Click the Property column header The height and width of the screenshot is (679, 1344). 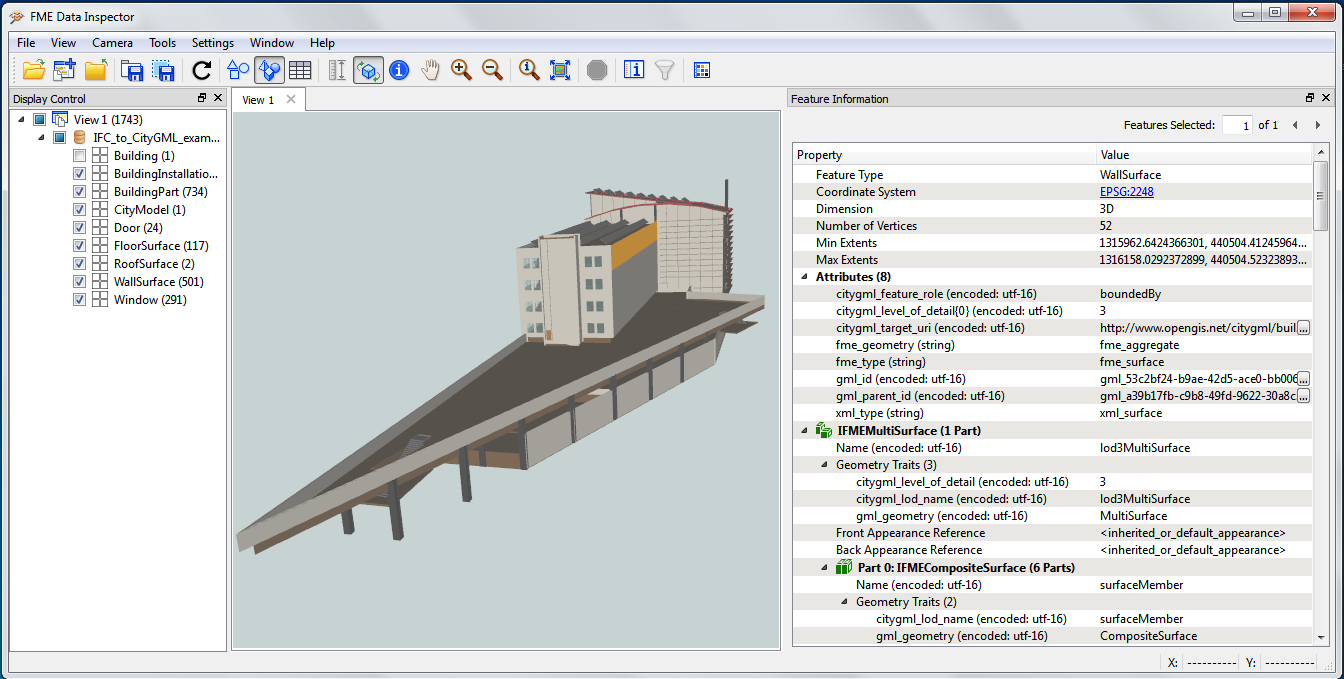coord(944,155)
